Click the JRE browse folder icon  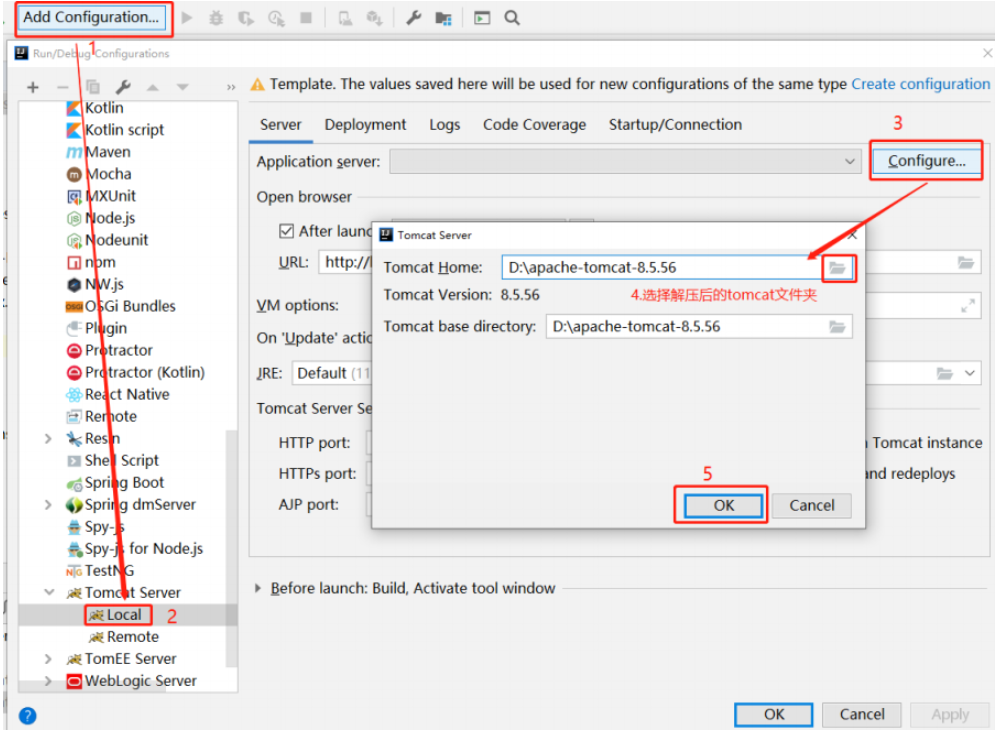point(945,373)
